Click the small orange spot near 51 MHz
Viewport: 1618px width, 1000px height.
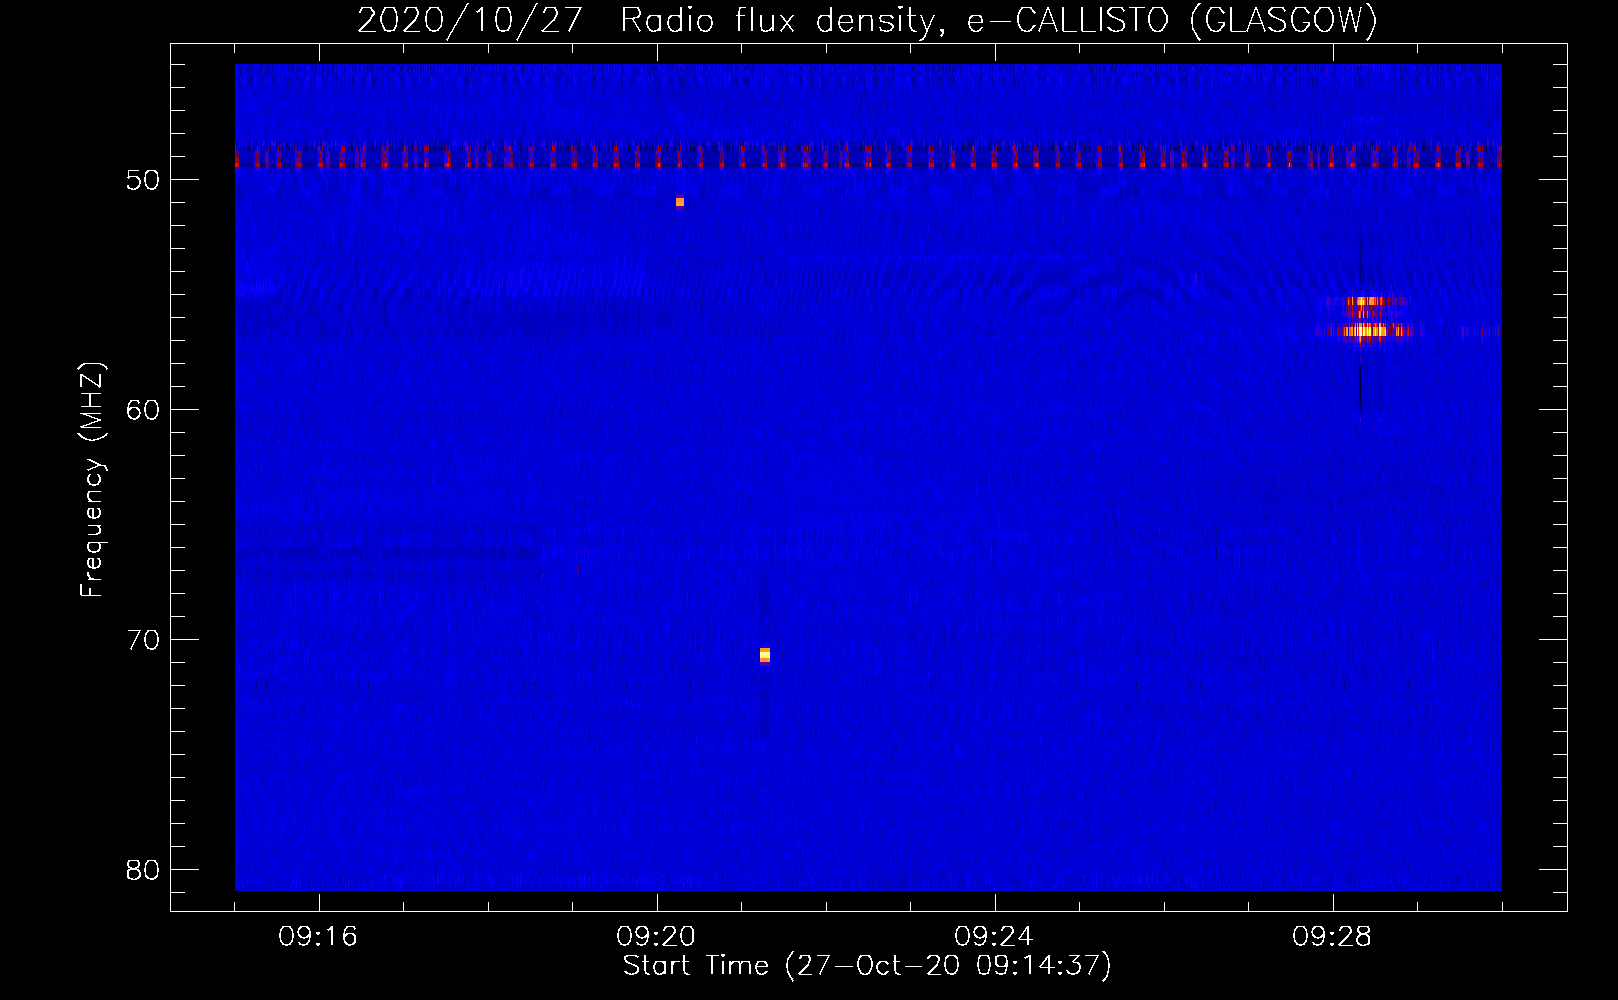680,202
